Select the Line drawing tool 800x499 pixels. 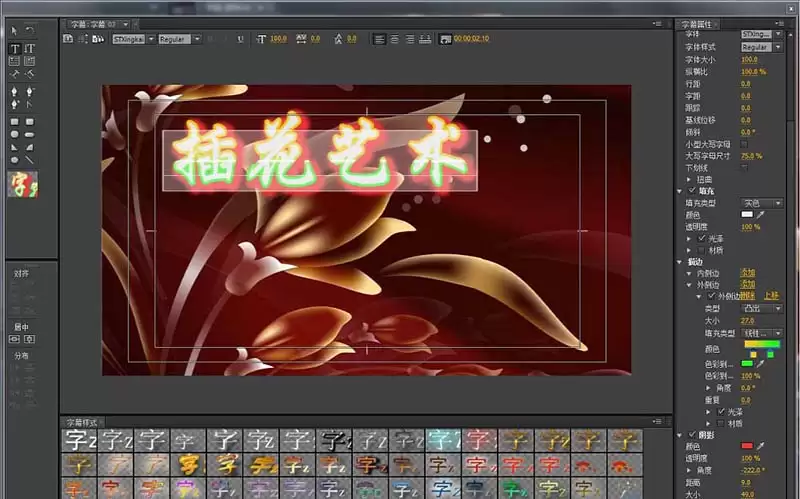[x=30, y=160]
